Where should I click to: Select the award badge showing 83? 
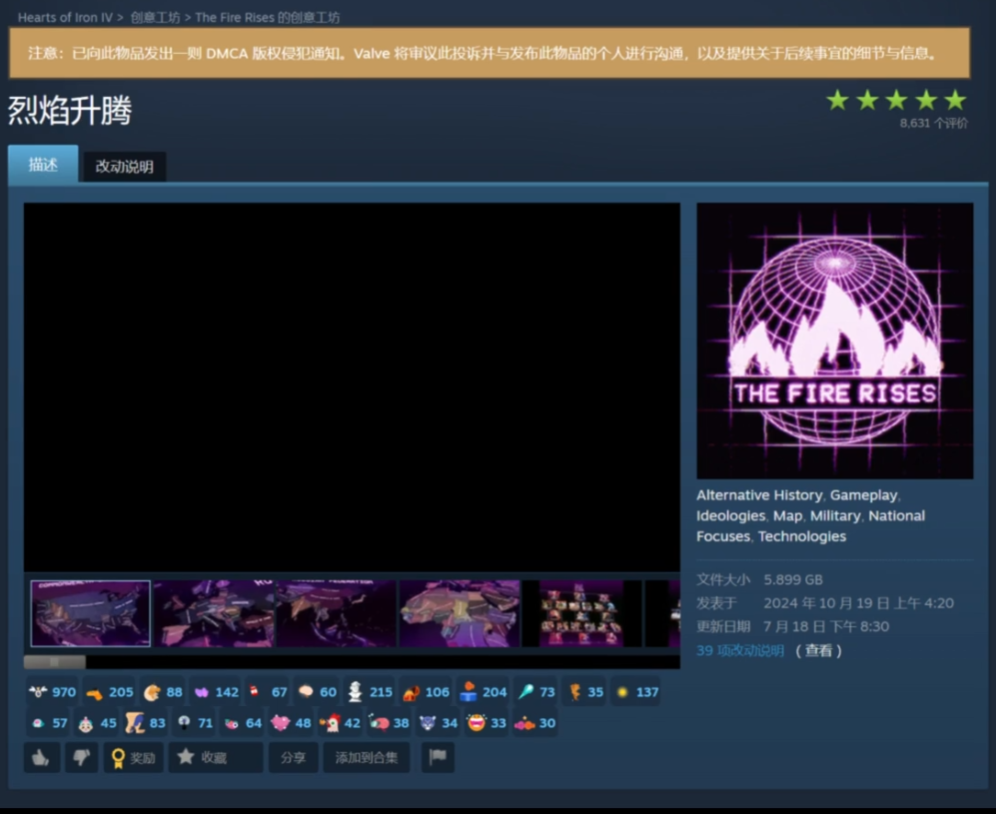[145, 723]
